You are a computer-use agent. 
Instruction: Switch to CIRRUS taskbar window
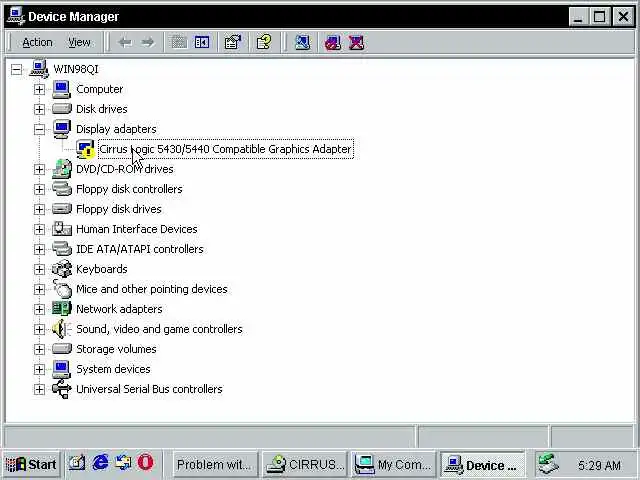(304, 464)
